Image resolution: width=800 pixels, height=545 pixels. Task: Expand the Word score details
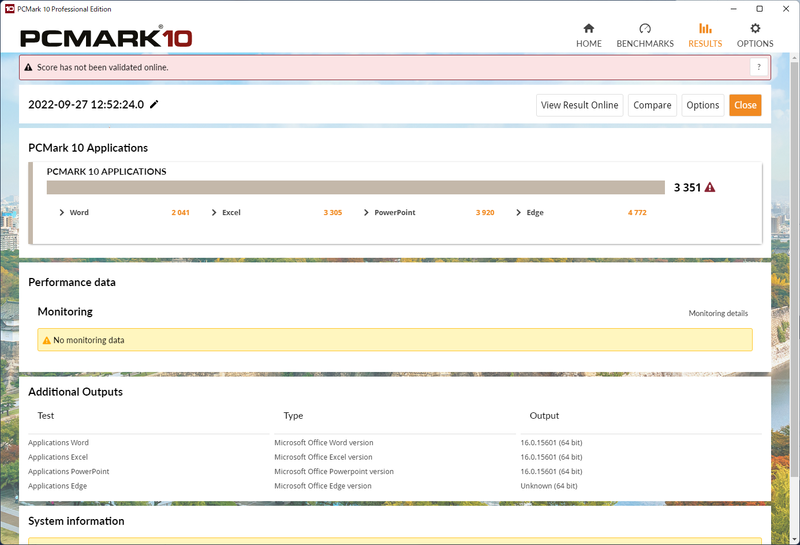[62, 212]
